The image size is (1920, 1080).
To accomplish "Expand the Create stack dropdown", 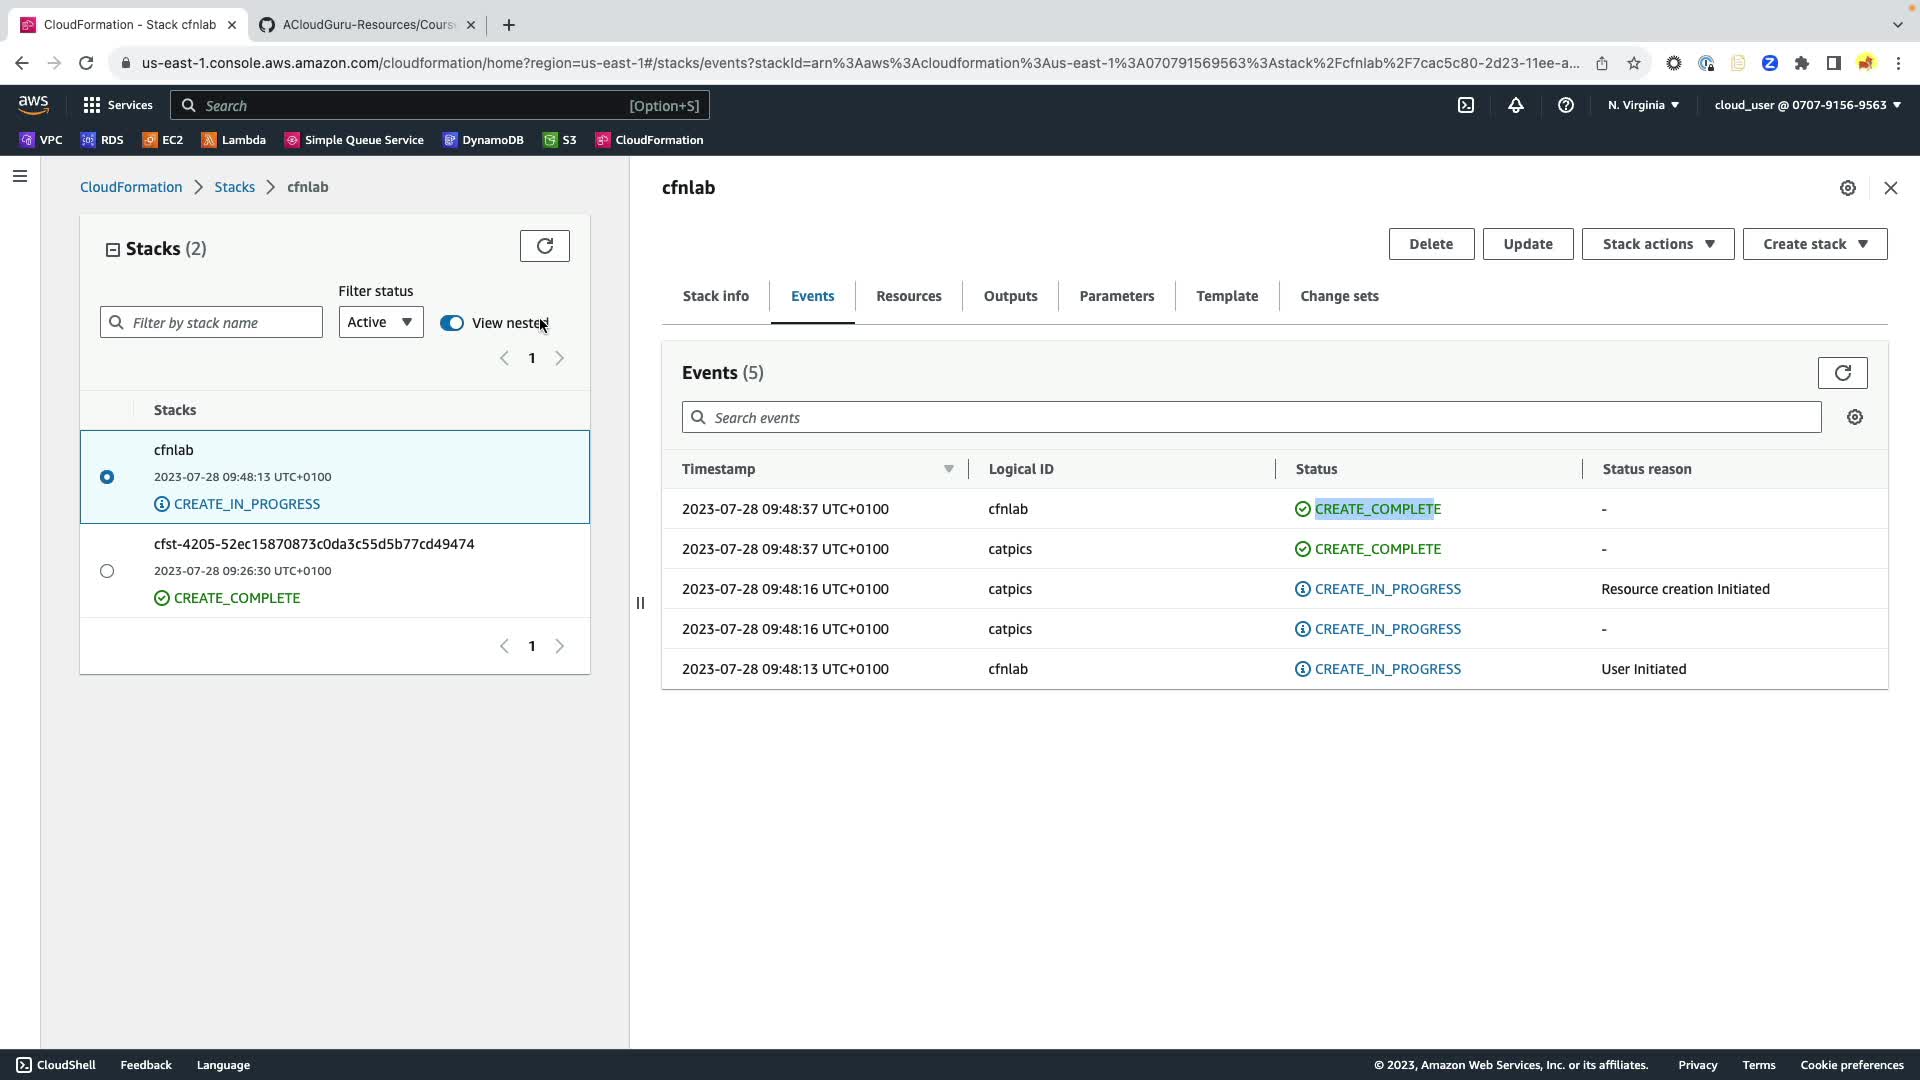I will pos(1814,244).
